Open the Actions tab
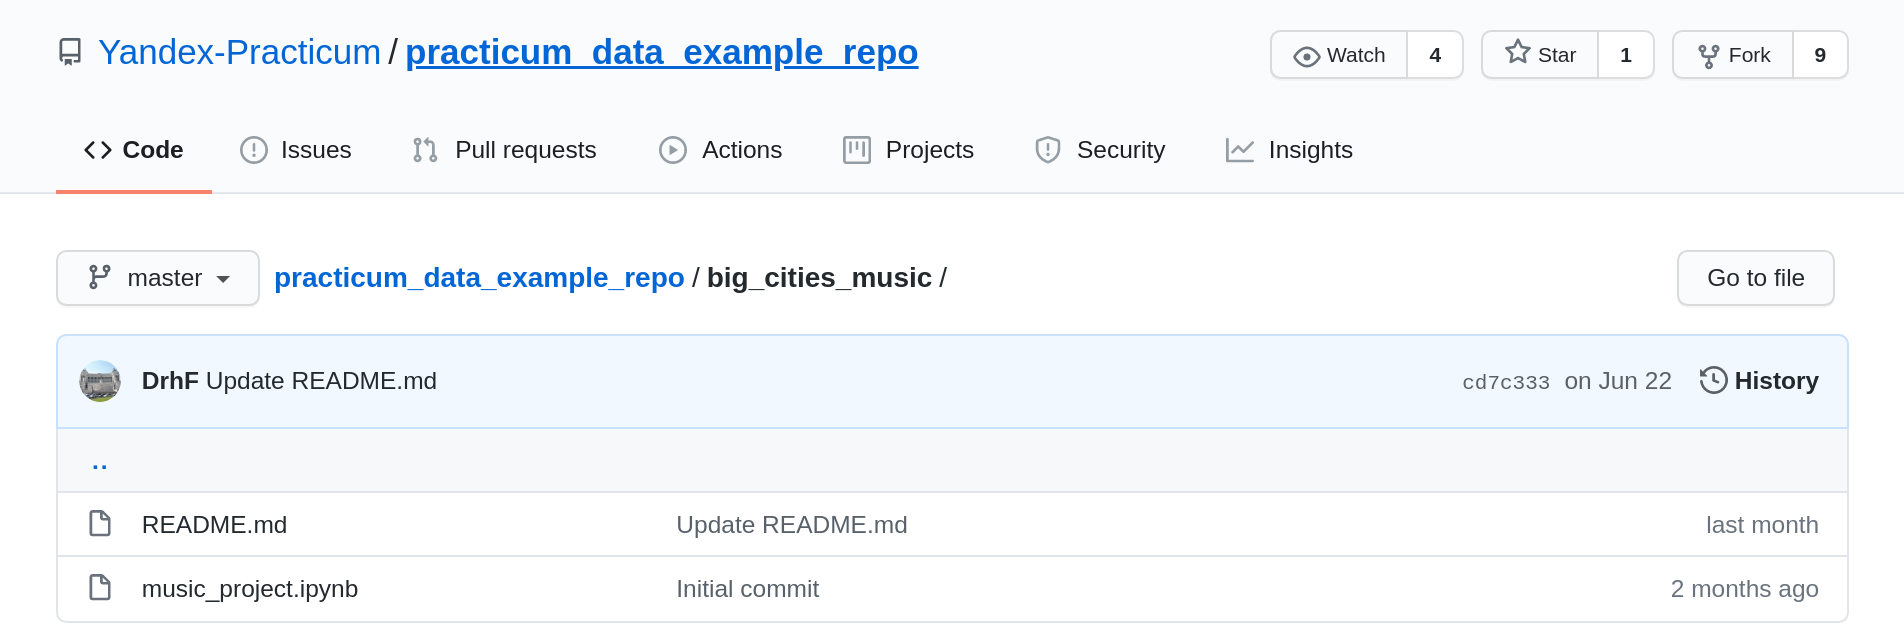 pos(721,150)
